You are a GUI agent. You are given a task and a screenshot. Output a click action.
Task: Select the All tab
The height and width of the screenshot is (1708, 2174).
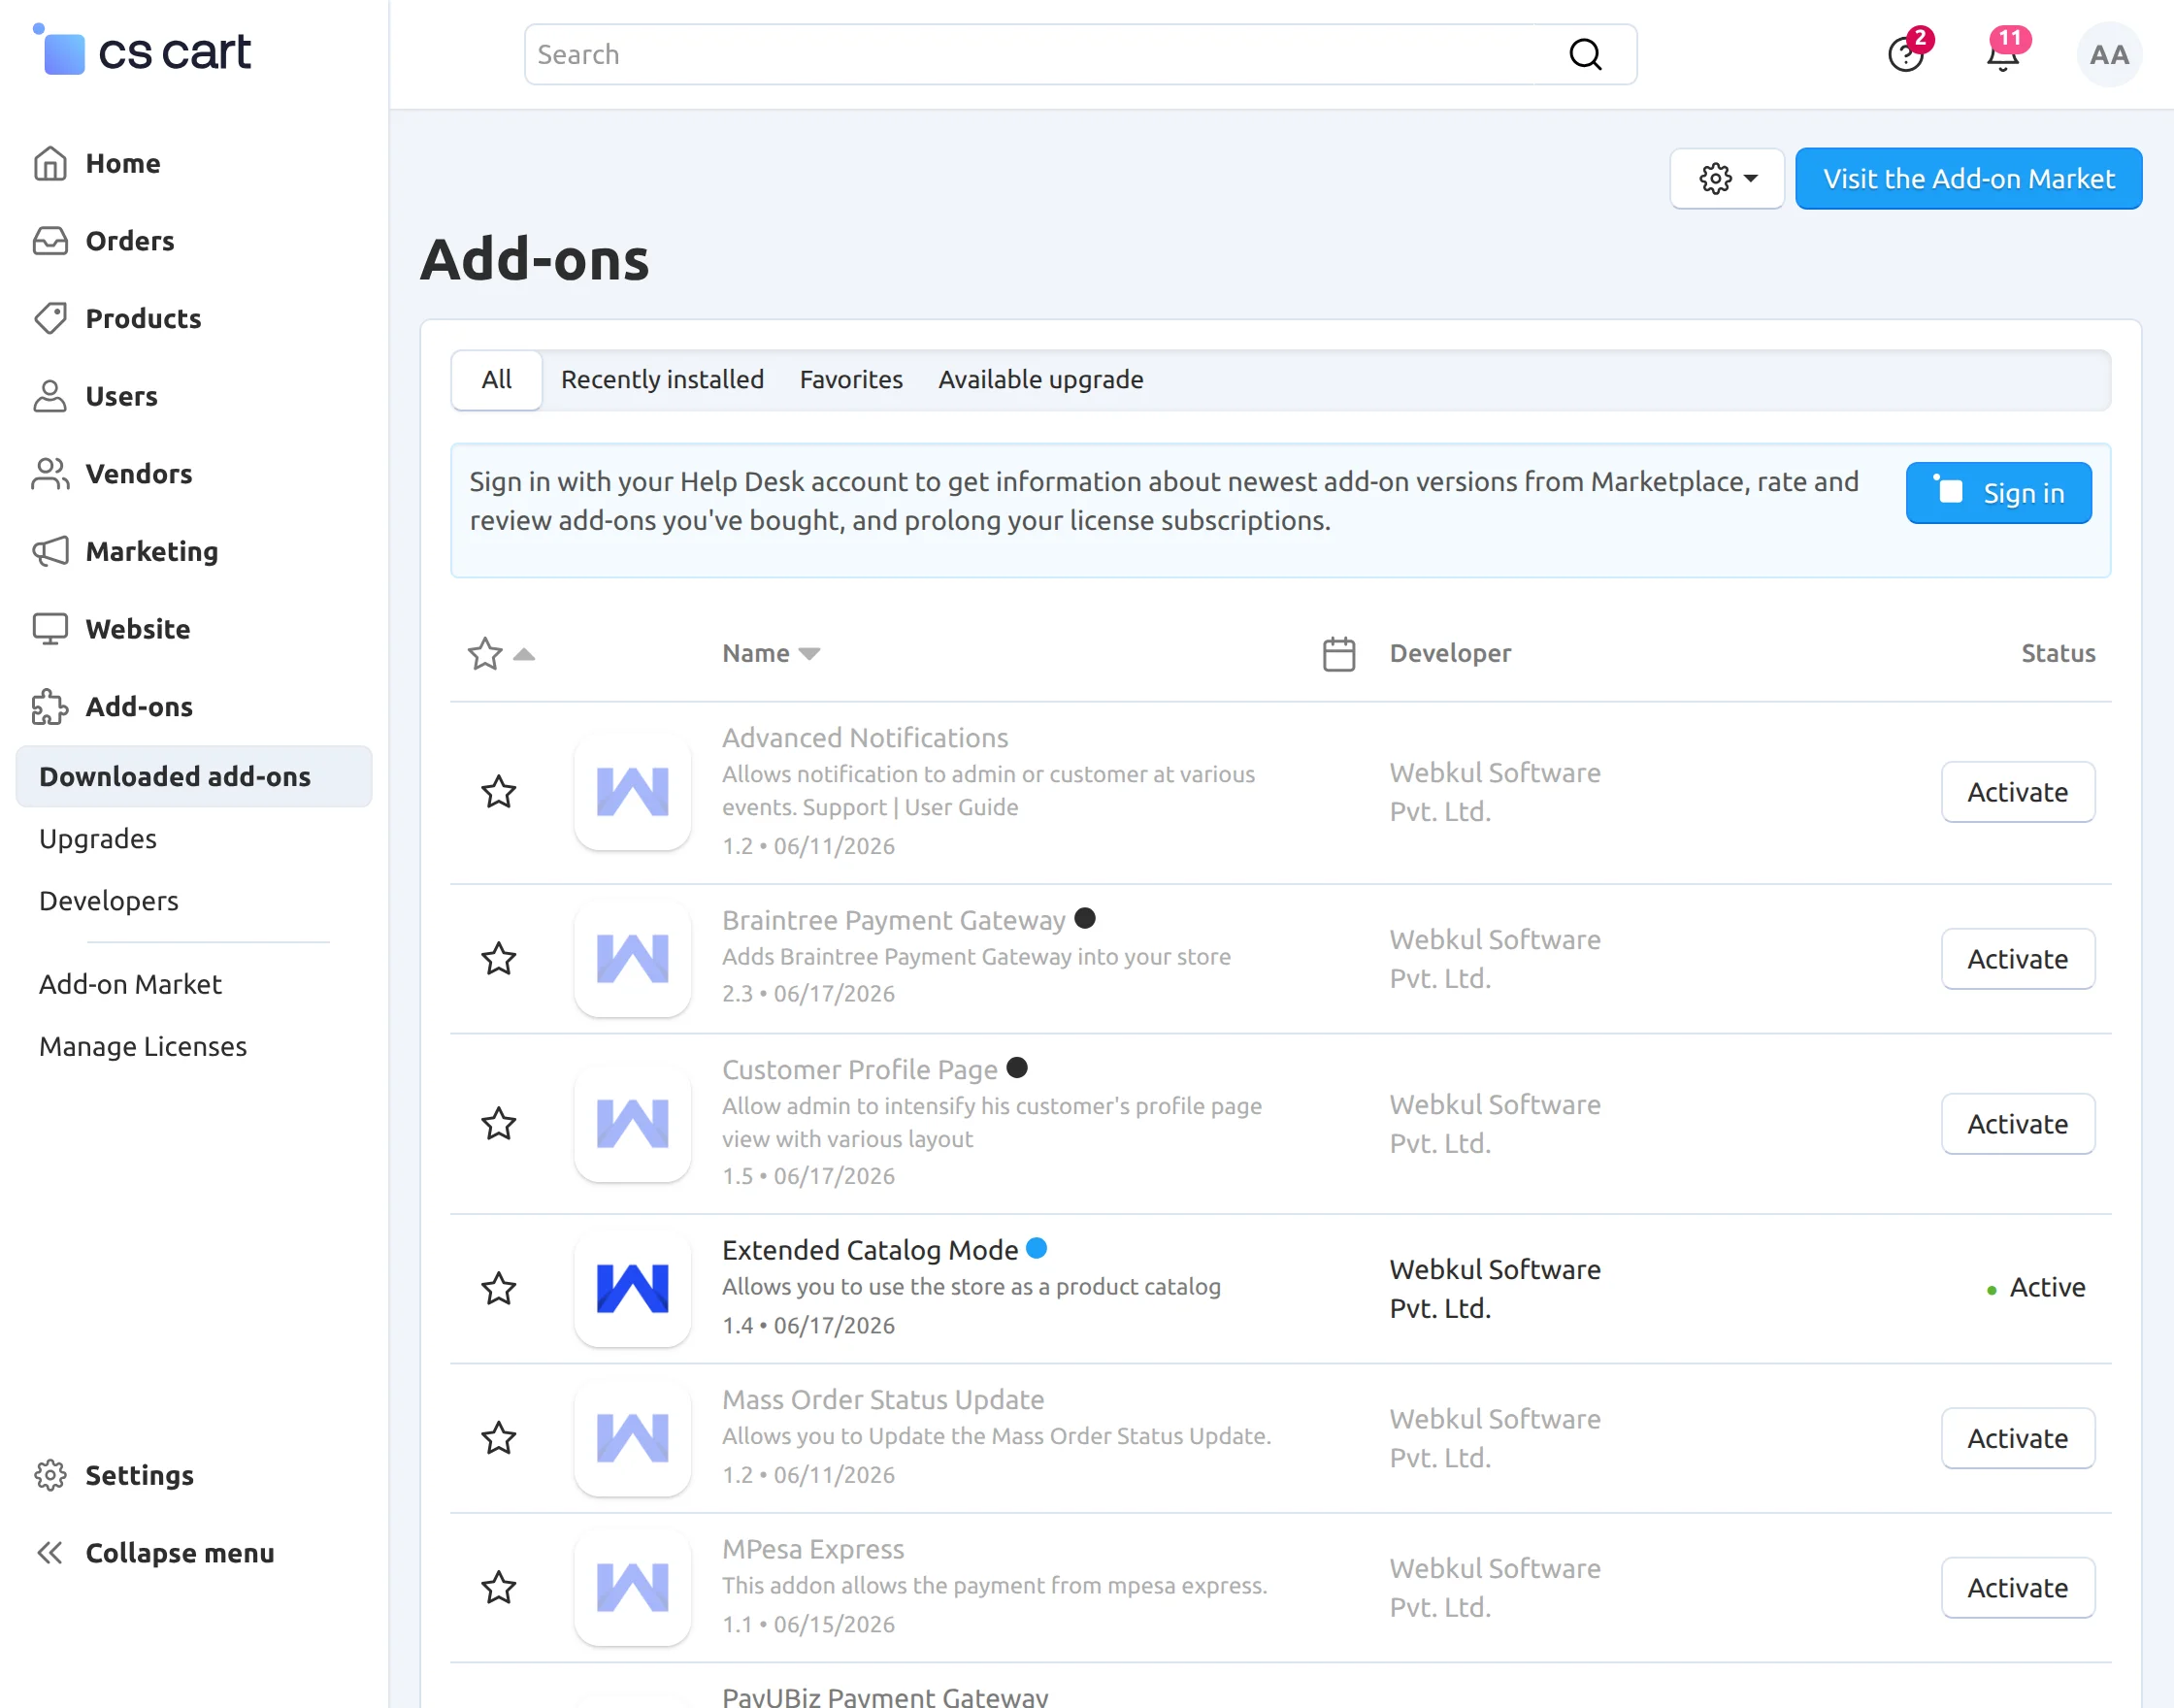(497, 380)
